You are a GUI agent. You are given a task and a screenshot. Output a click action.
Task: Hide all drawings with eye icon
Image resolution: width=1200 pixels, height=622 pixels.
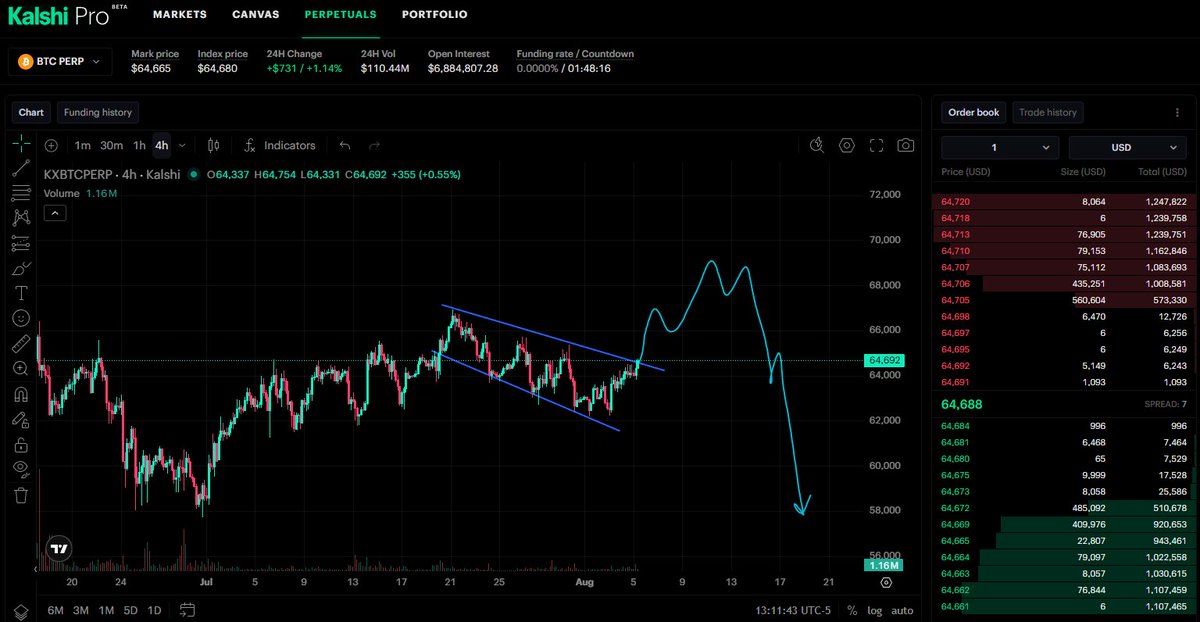pyautogui.click(x=21, y=469)
